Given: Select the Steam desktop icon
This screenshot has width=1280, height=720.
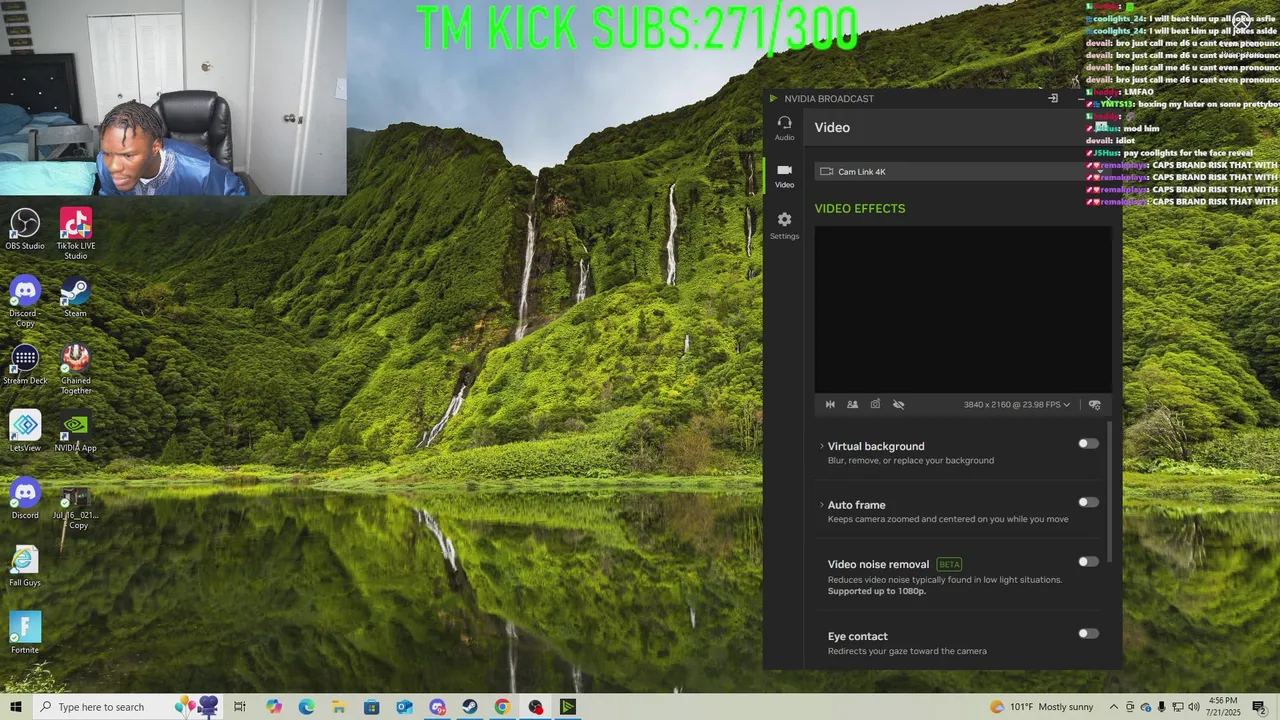Looking at the screenshot, I should pyautogui.click(x=75, y=297).
